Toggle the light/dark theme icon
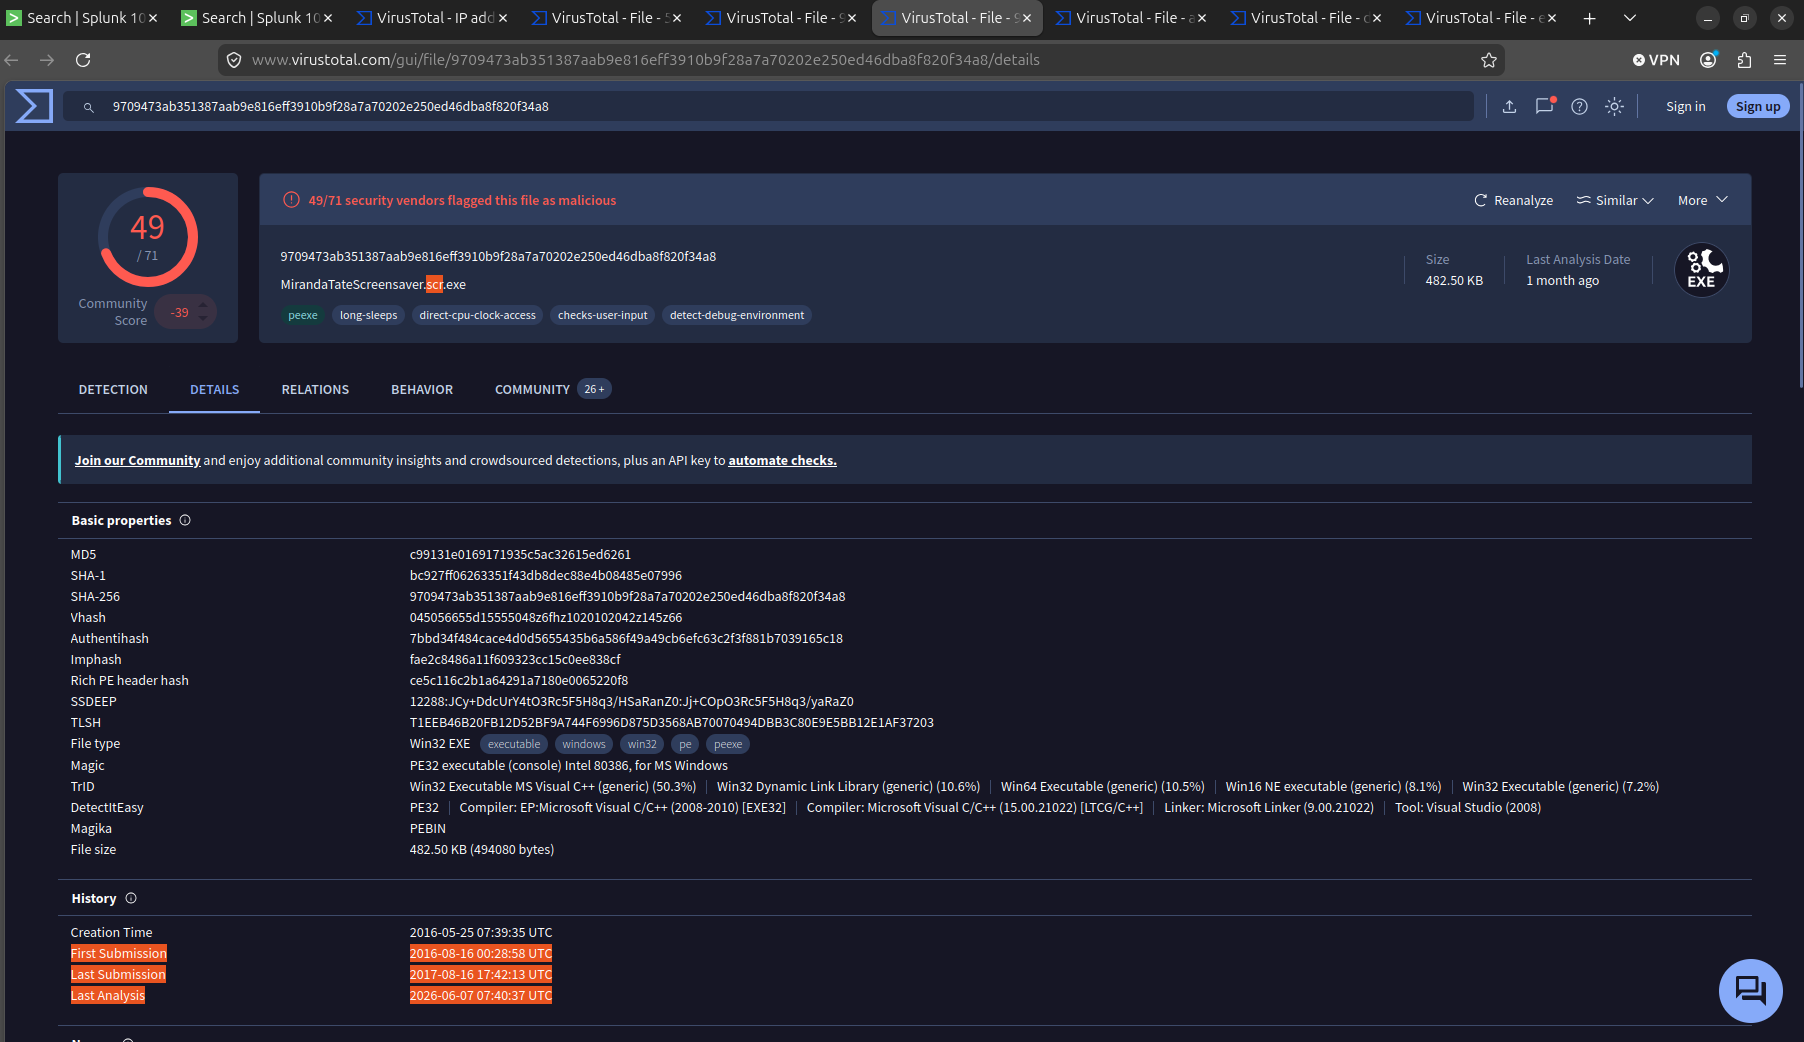The height and width of the screenshot is (1042, 1804). coord(1614,106)
